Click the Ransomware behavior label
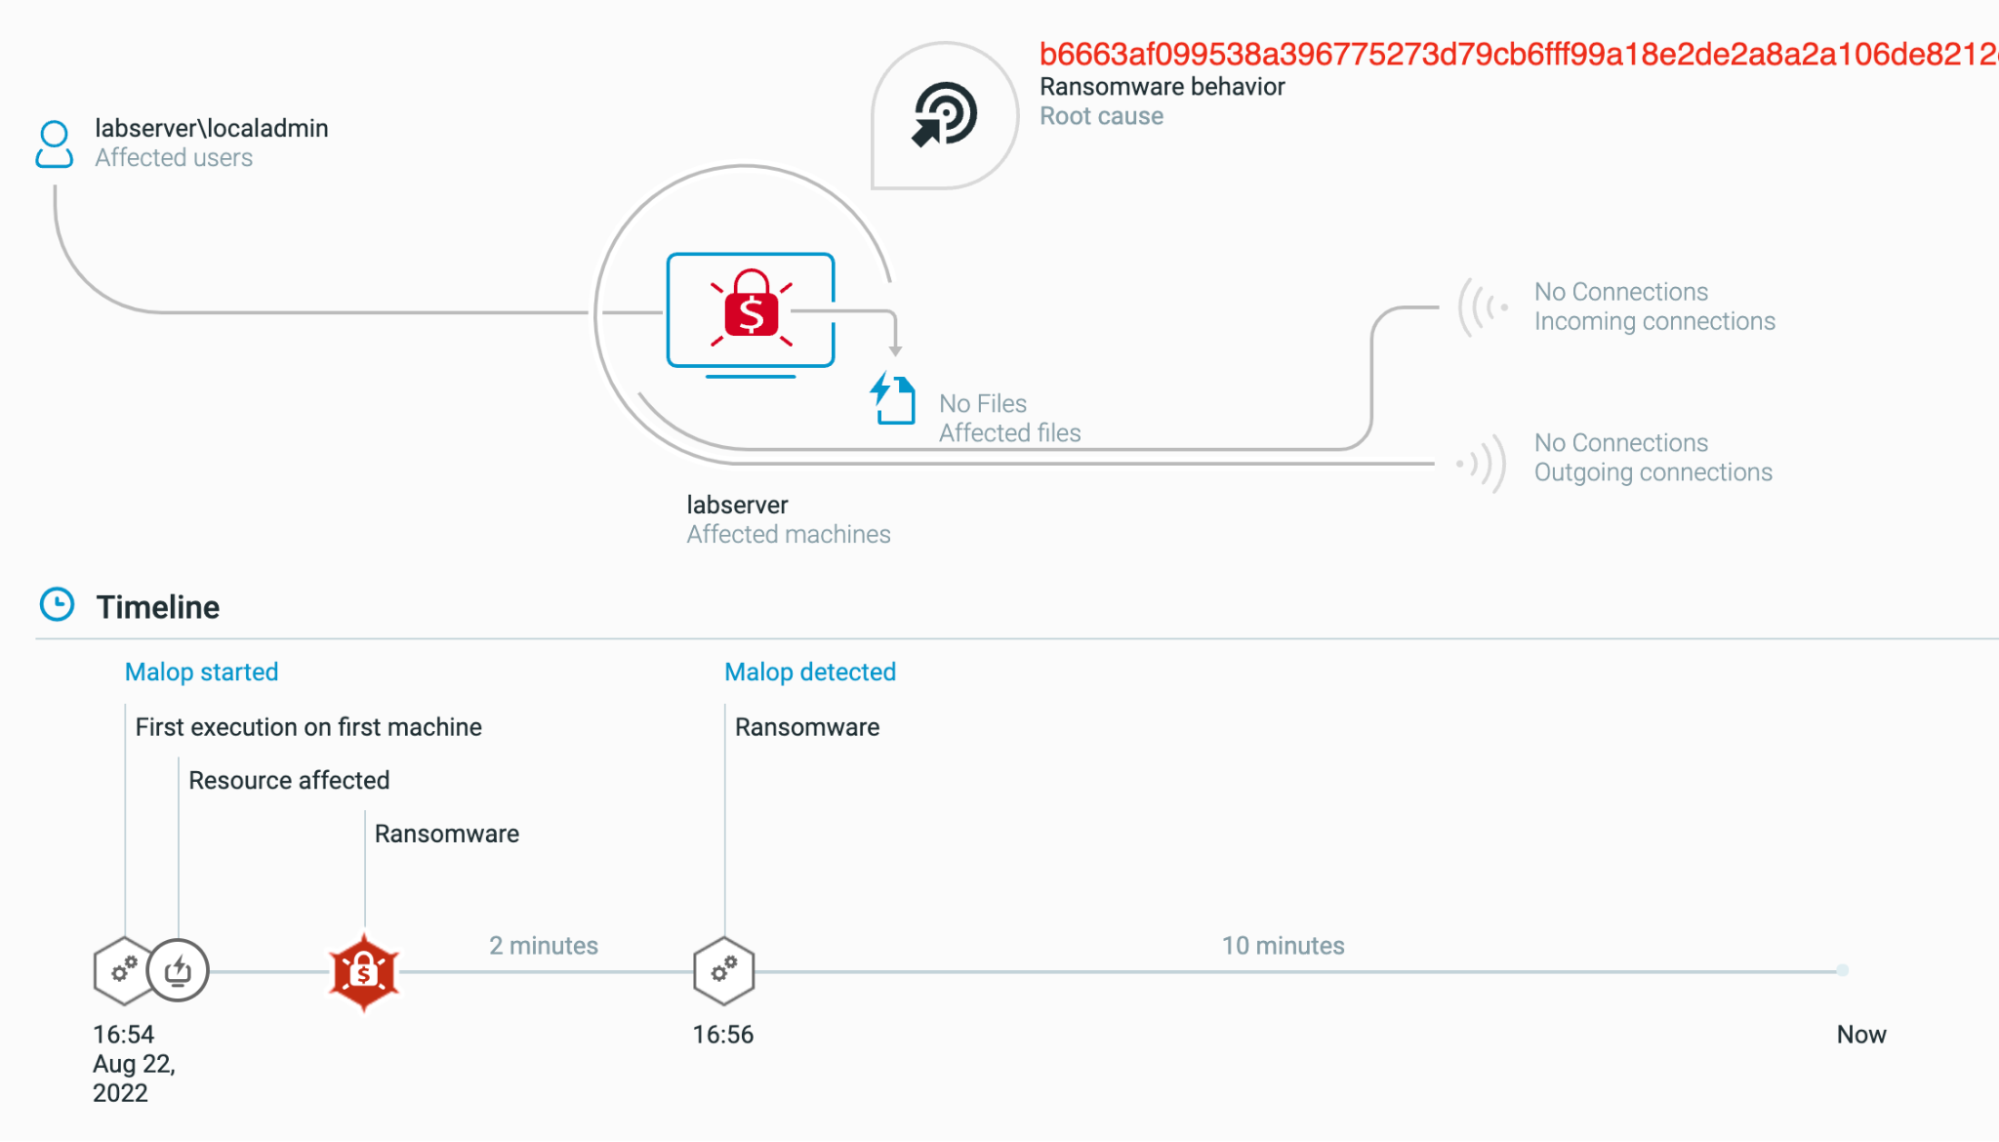Viewport: 1999px width, 1142px height. point(1162,87)
